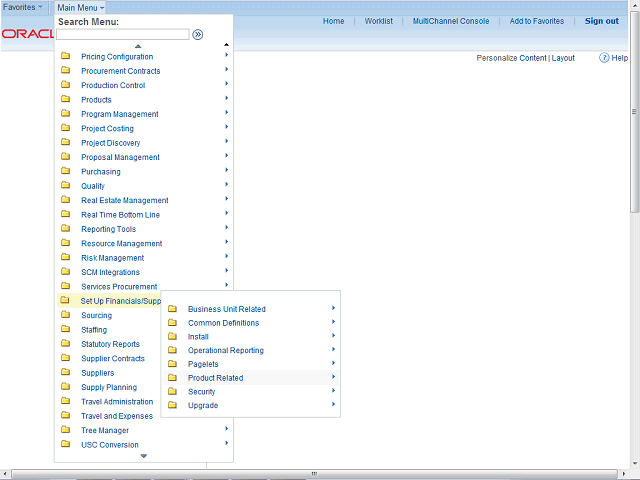Click the Sign out link
This screenshot has height=480, width=640.
point(601,21)
